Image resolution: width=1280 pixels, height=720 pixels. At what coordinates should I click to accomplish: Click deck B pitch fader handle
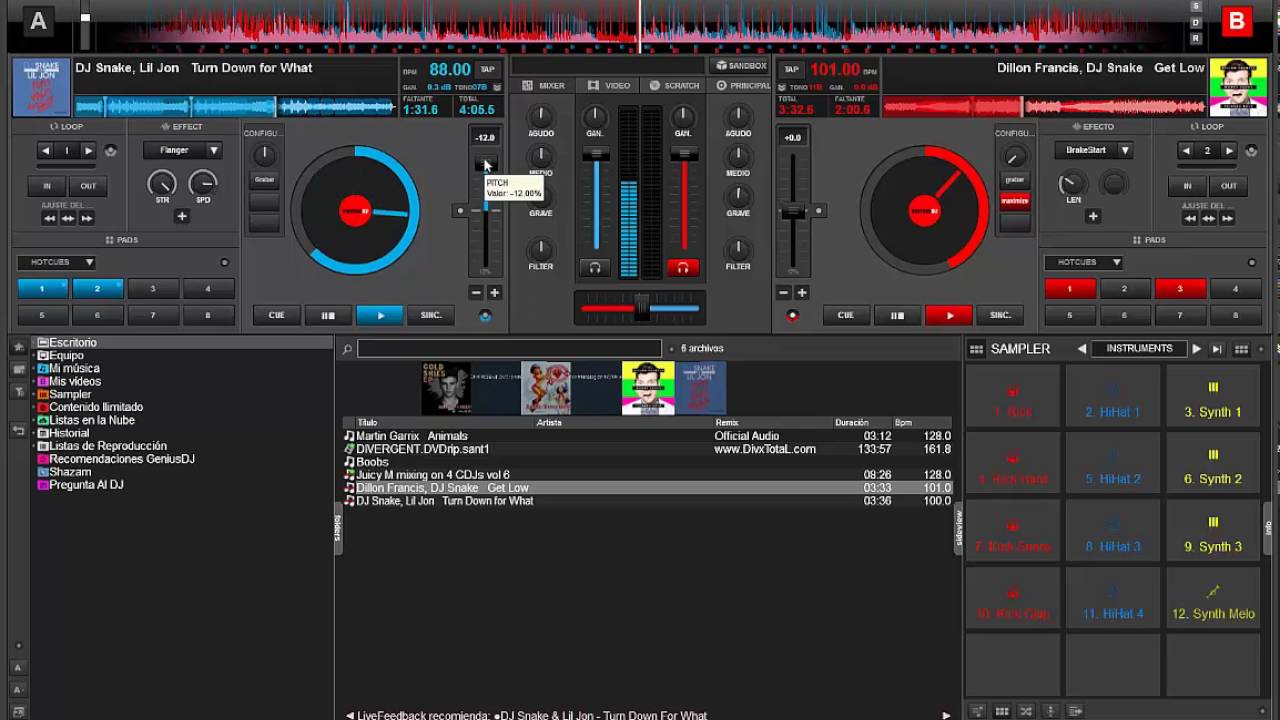pos(793,212)
